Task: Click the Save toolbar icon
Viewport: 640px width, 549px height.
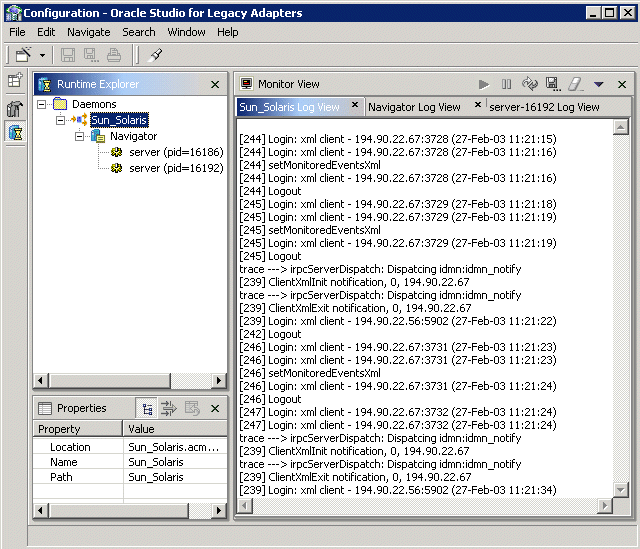Action: click(68, 55)
